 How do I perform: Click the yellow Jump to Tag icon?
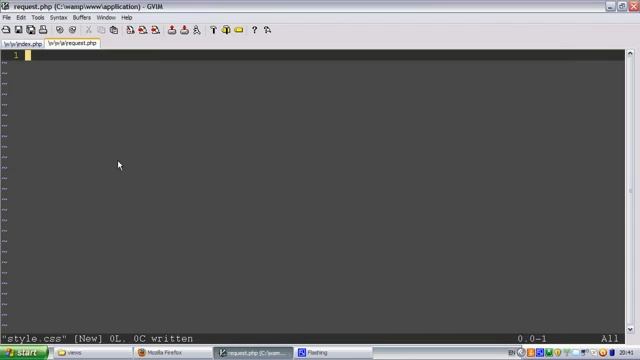pyautogui.click(x=239, y=30)
